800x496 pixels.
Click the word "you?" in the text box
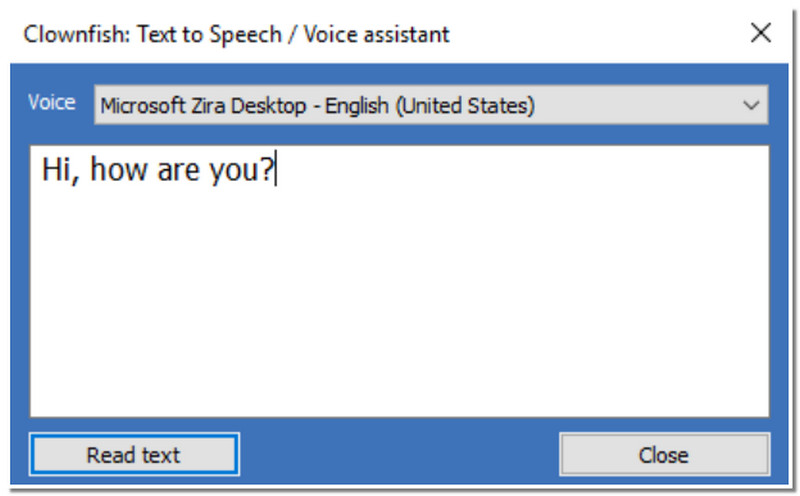click(244, 169)
